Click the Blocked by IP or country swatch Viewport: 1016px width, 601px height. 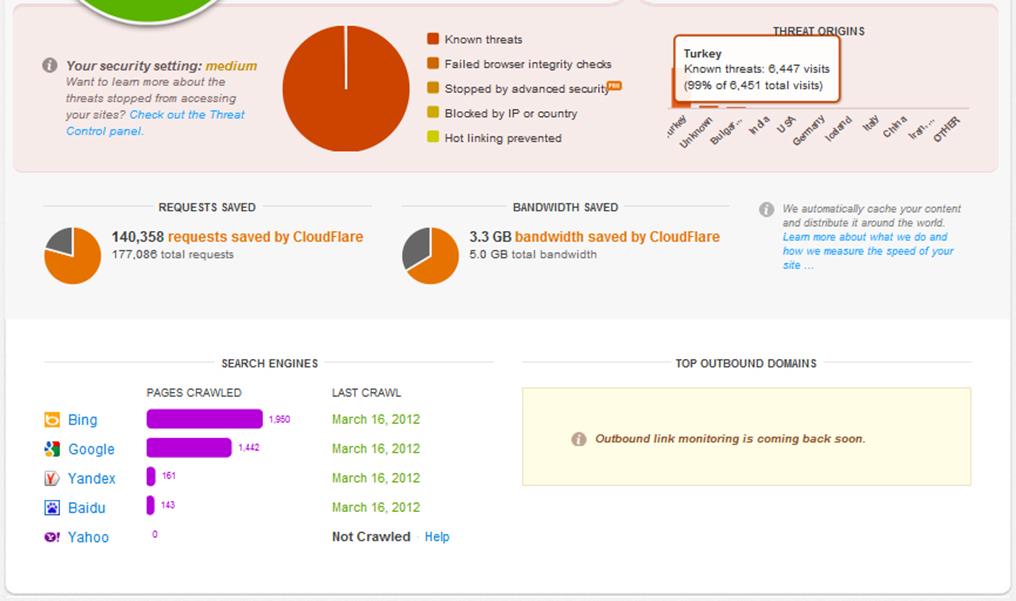click(433, 113)
